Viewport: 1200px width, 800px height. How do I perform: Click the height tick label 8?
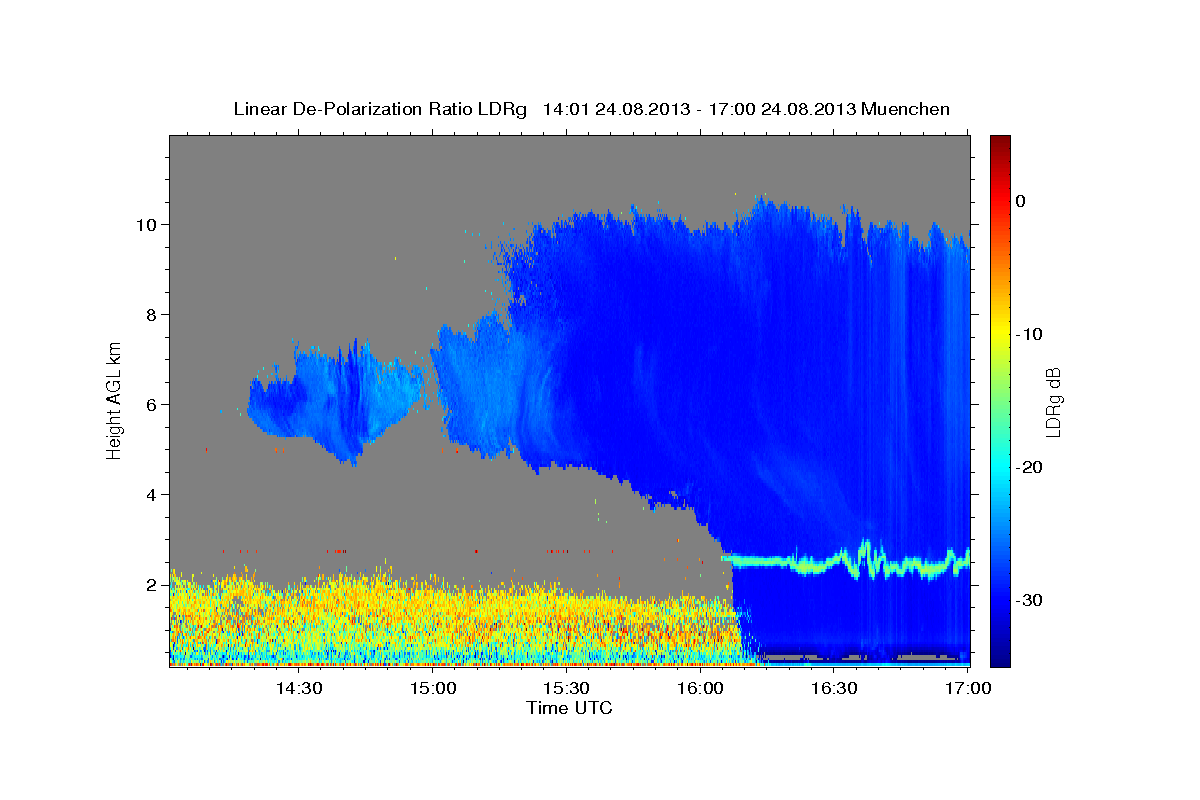153,315
